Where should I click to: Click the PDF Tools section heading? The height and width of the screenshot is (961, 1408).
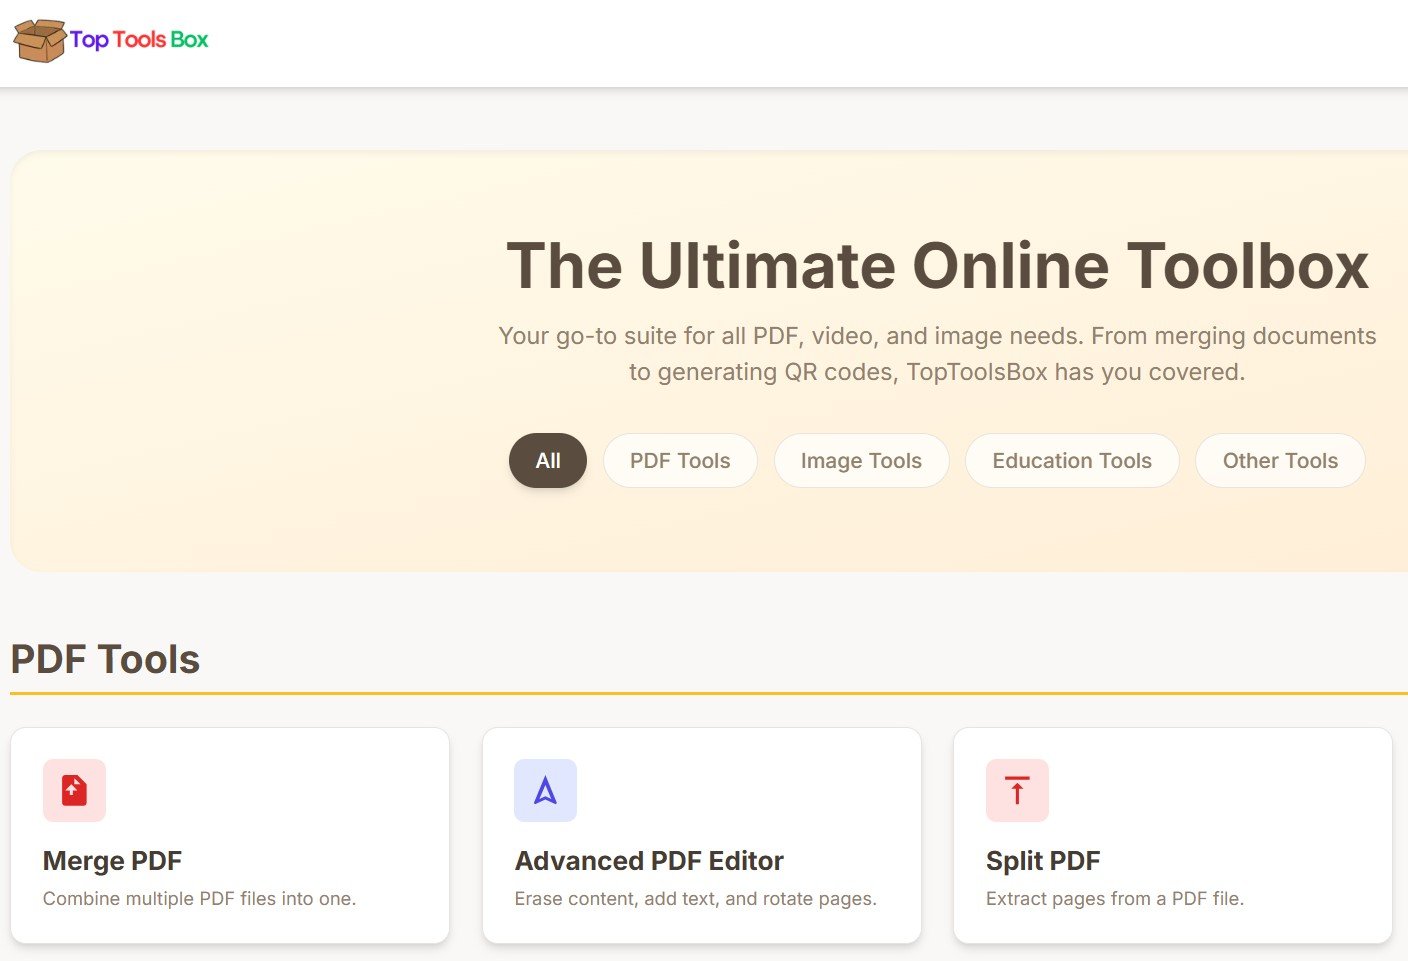point(105,660)
